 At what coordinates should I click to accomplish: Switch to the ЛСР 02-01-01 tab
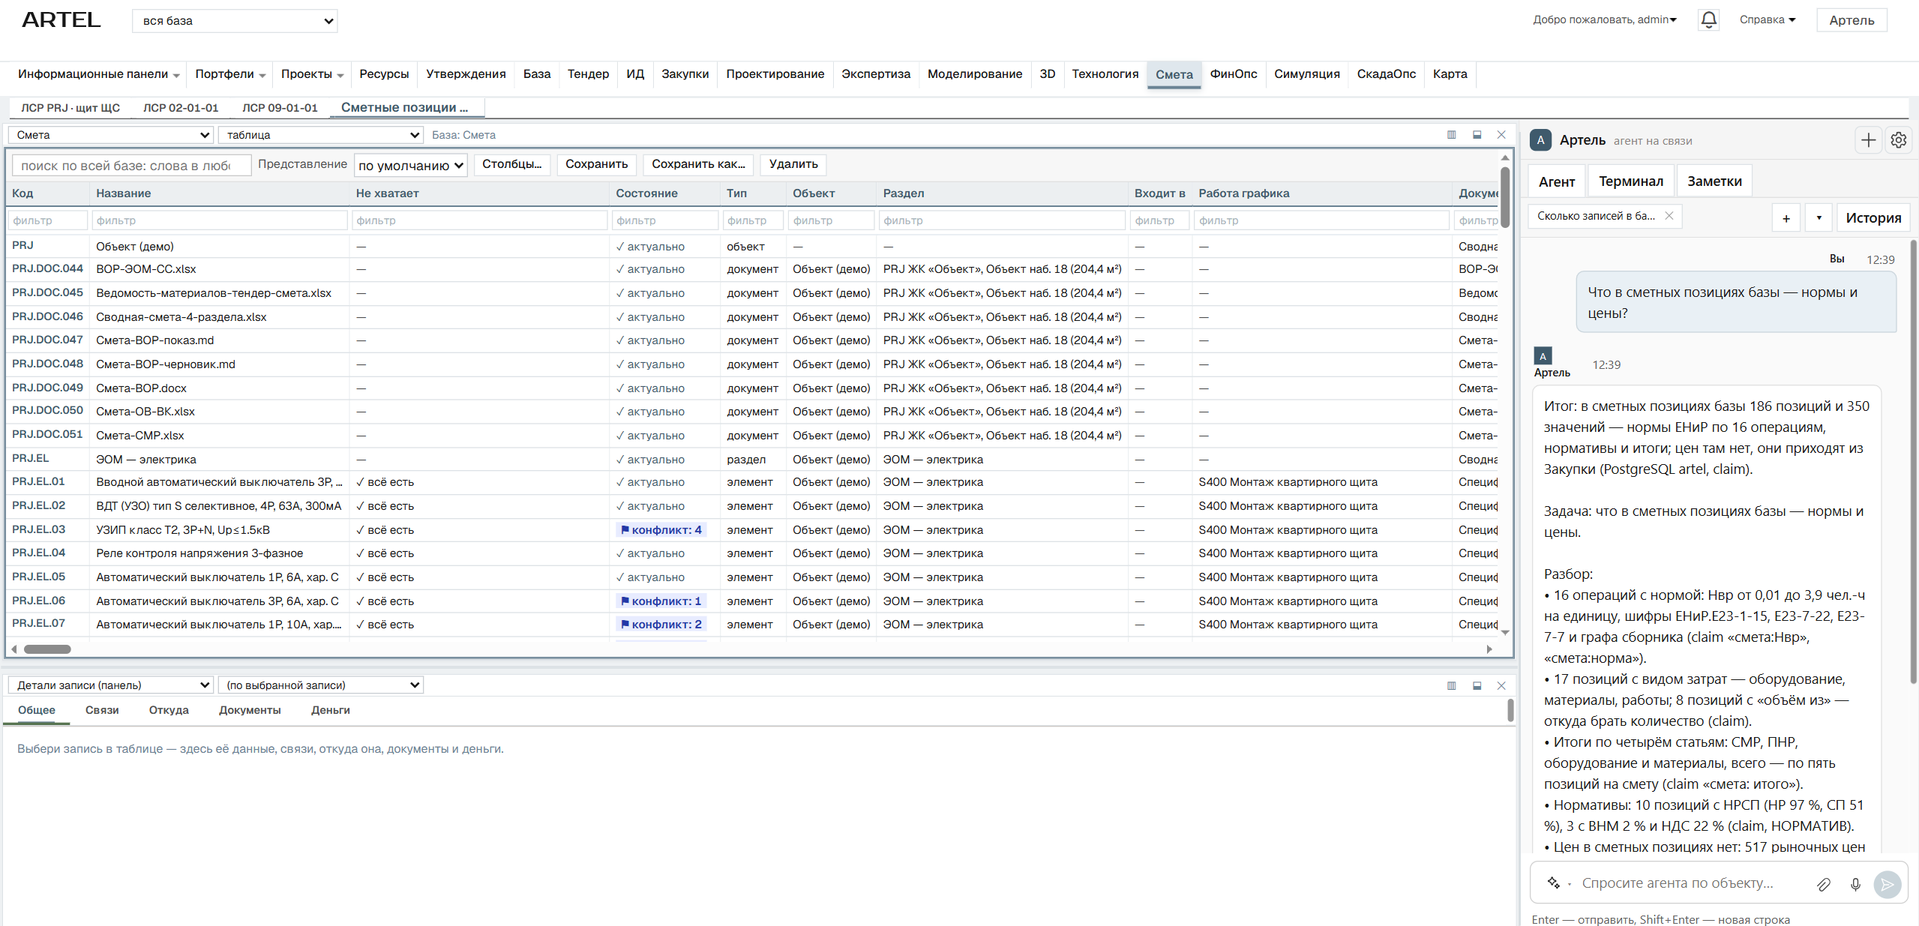click(x=180, y=108)
